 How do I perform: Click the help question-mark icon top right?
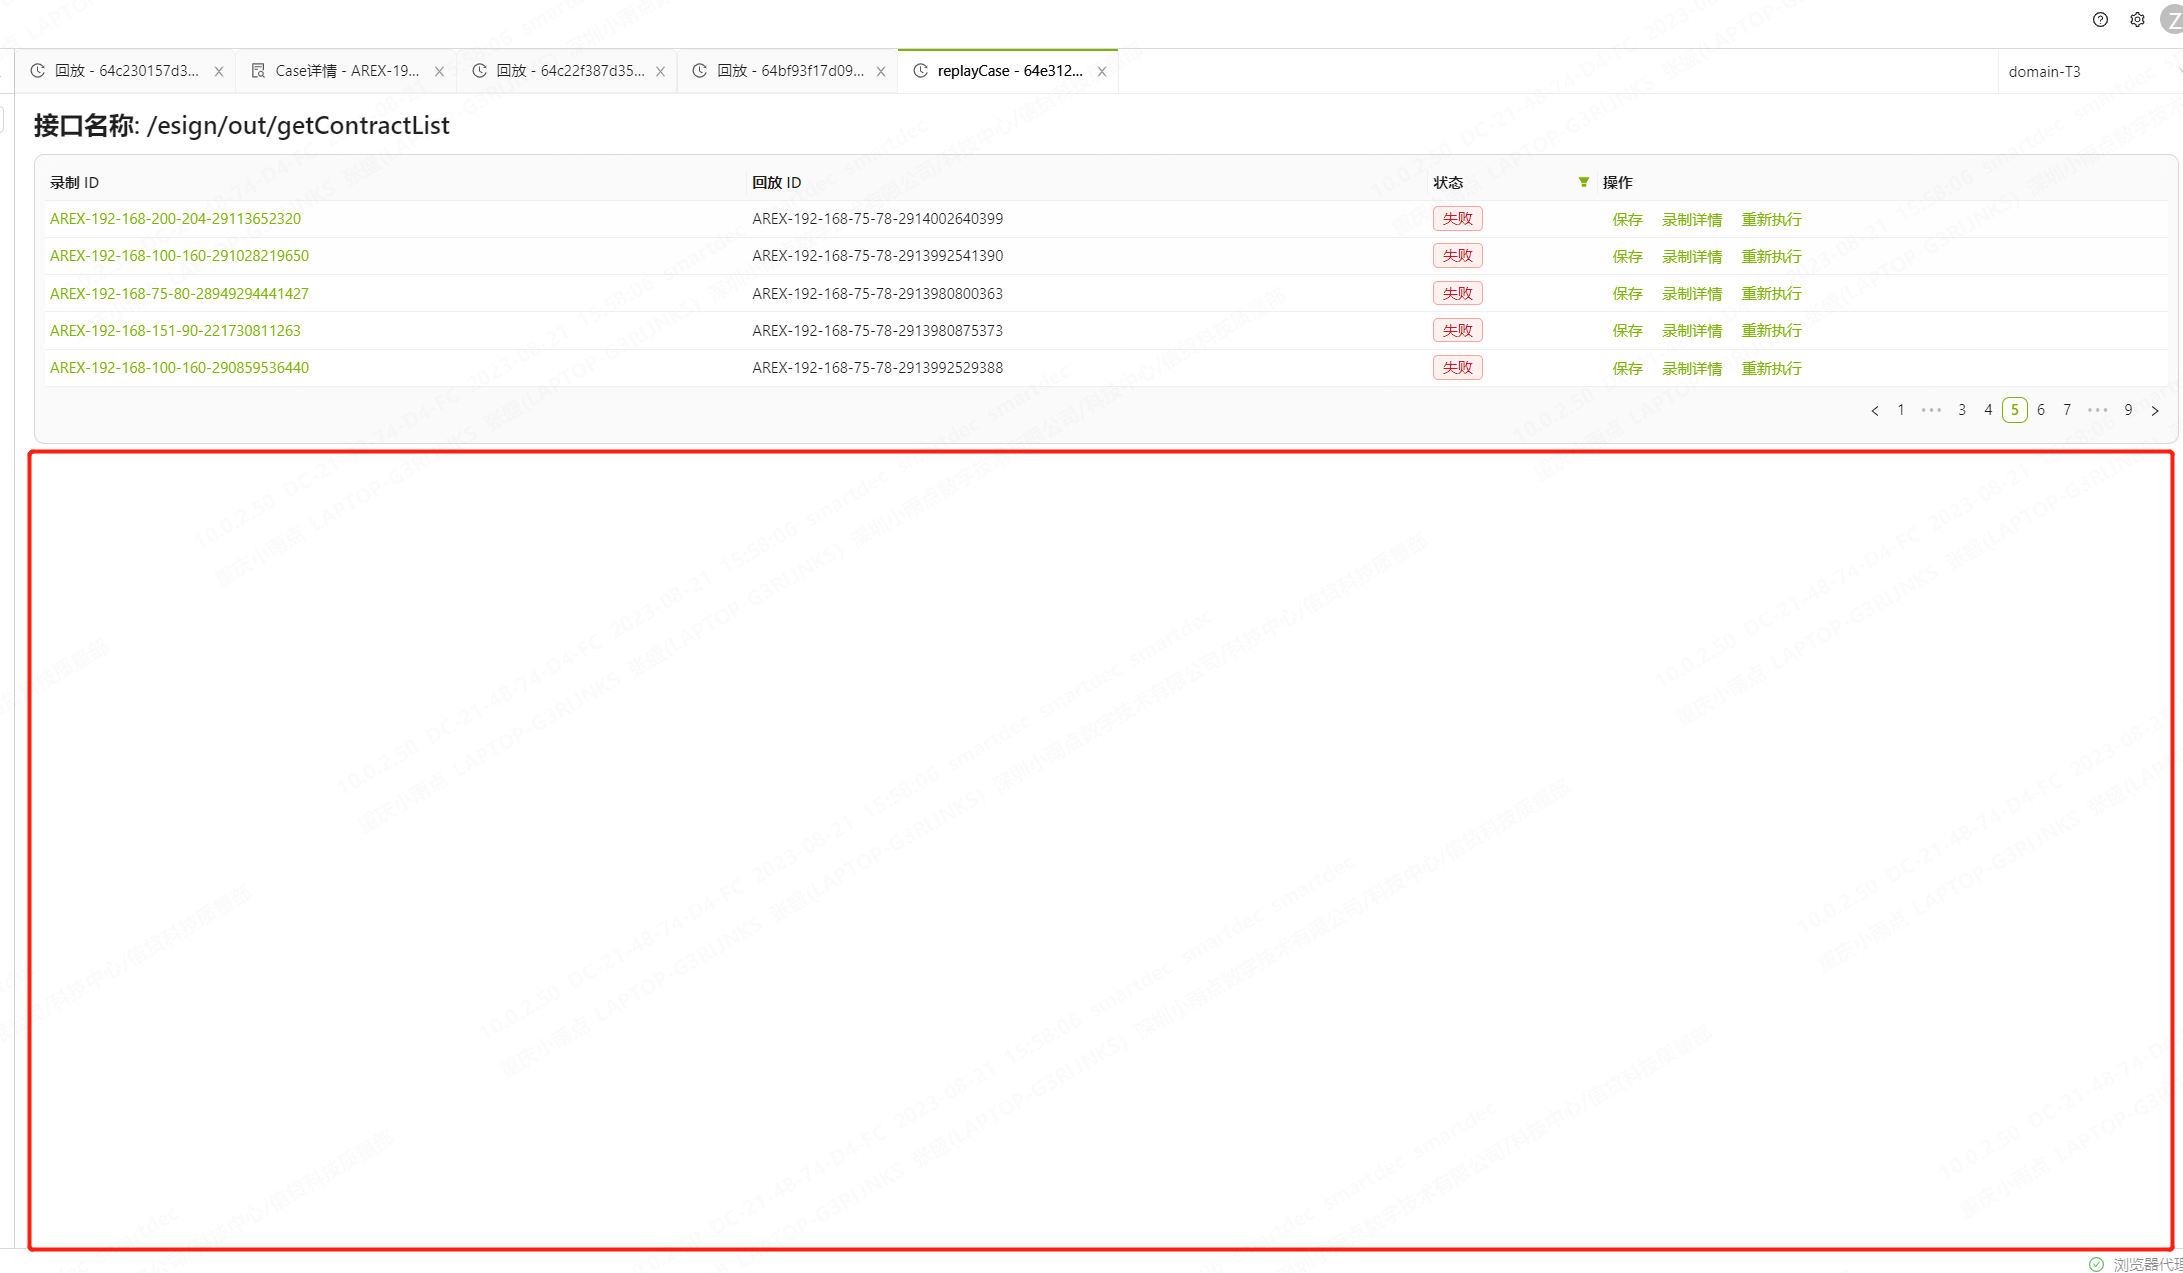click(x=2099, y=19)
